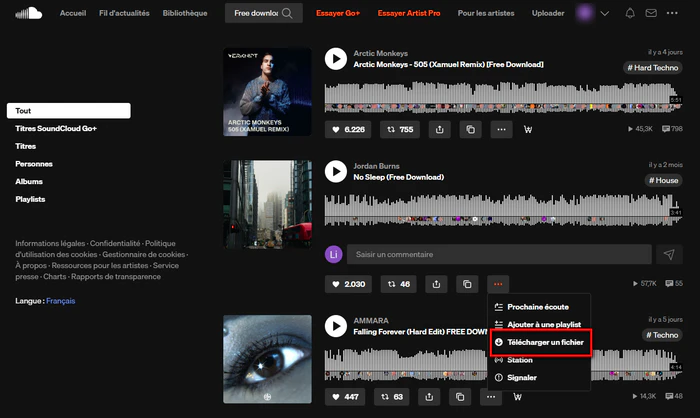Open the SoundCloud logo home link
Viewport: 700px width, 418px height.
click(x=29, y=13)
